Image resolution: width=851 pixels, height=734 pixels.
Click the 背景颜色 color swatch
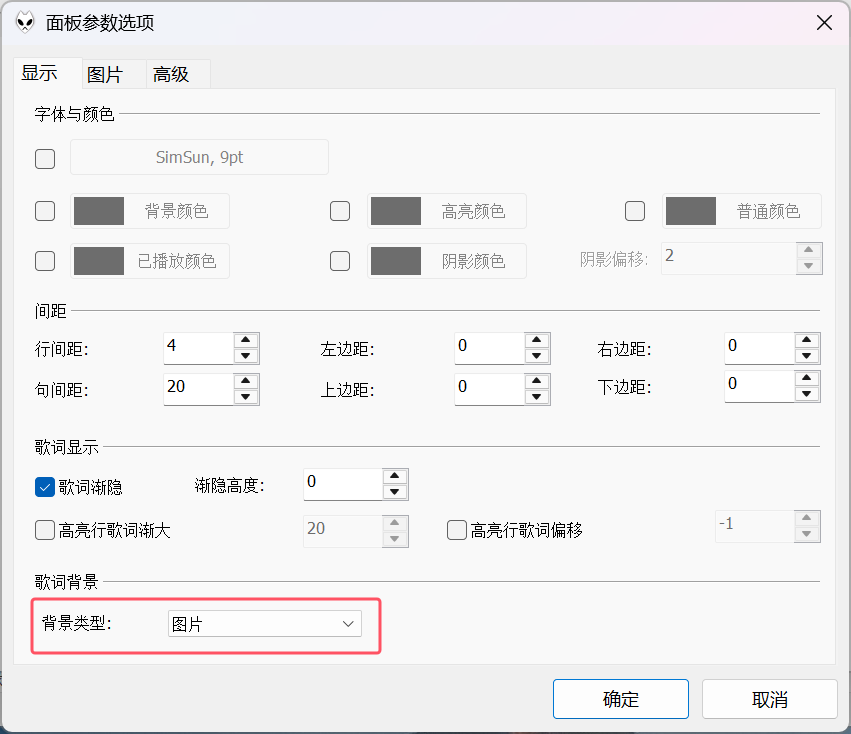(99, 211)
